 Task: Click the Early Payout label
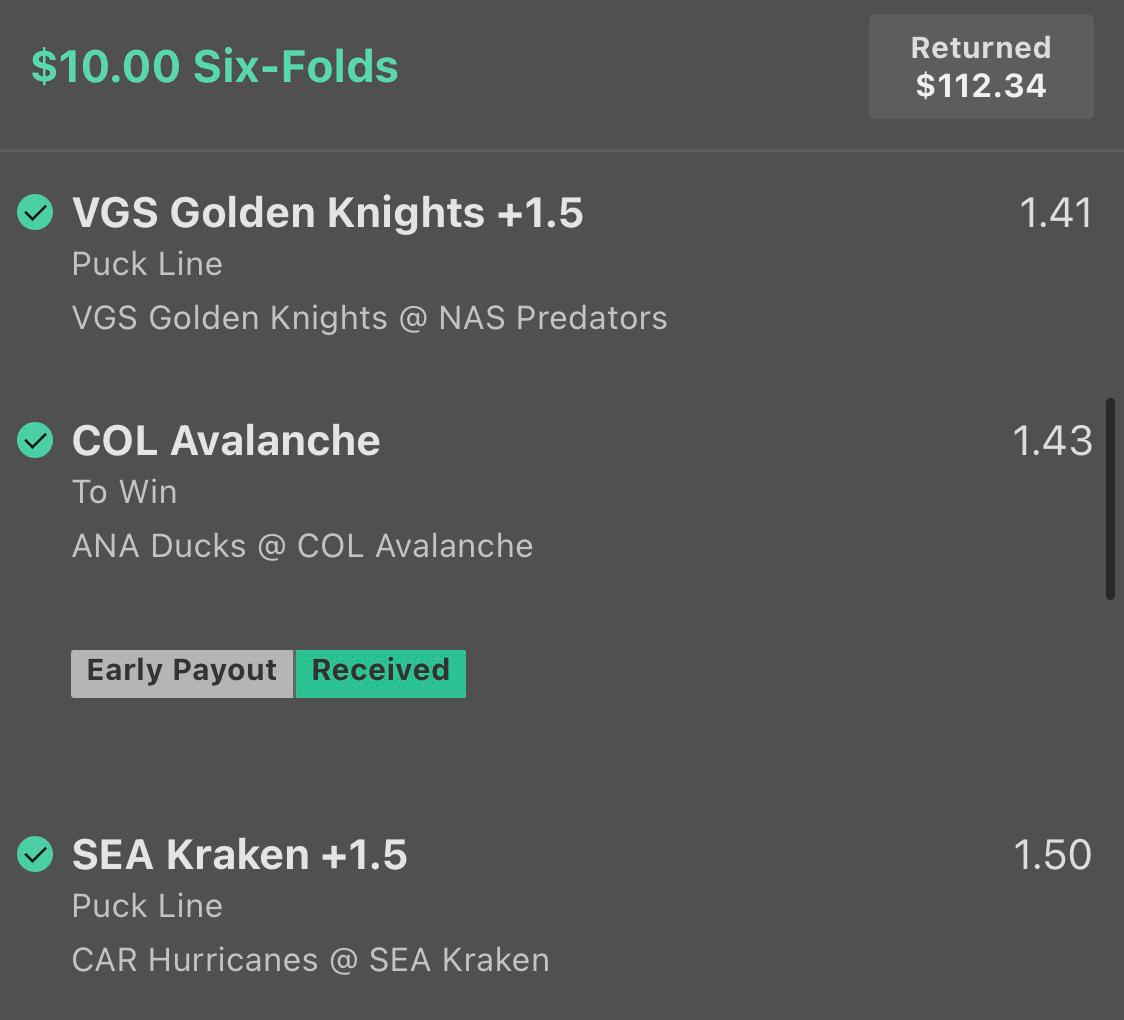coord(182,673)
